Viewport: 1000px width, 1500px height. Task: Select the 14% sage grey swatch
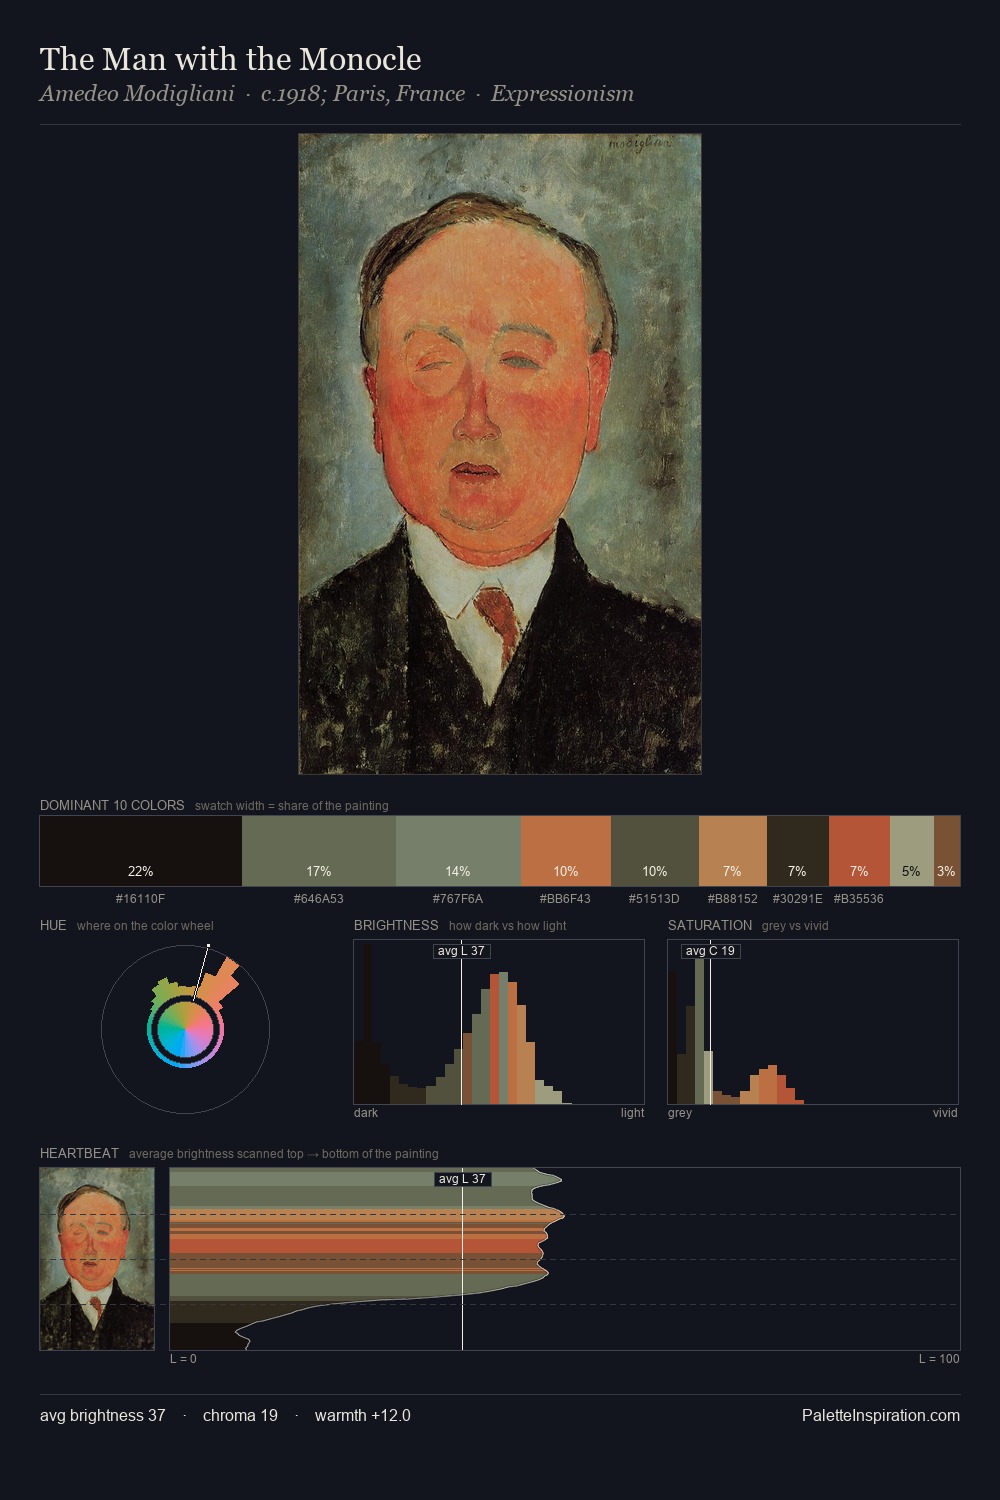pyautogui.click(x=458, y=851)
